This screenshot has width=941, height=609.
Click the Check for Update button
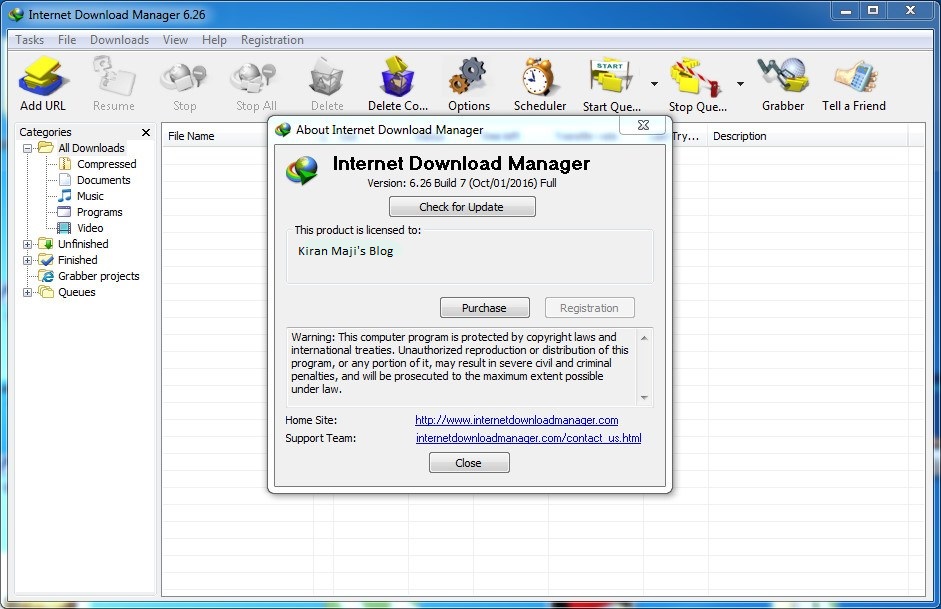[462, 207]
